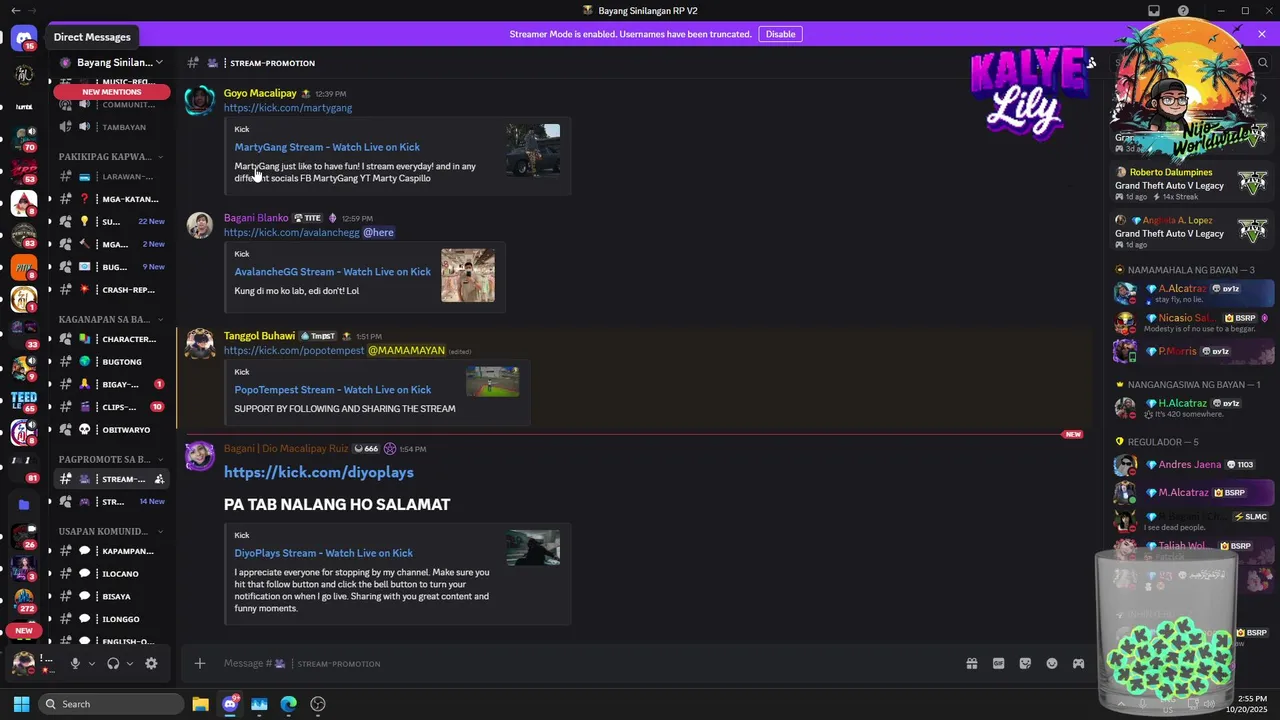The width and height of the screenshot is (1280, 720).
Task: Open the kick.com/avalanchegg link
Action: 291,232
